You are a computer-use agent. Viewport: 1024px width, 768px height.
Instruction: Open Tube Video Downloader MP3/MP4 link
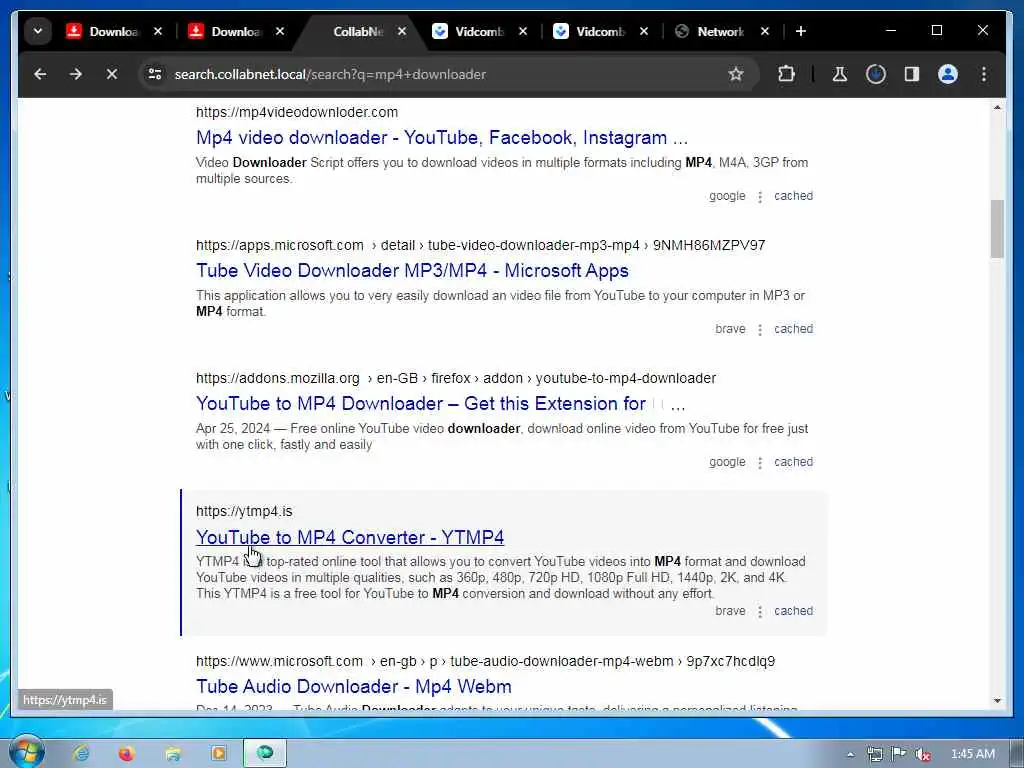[412, 270]
